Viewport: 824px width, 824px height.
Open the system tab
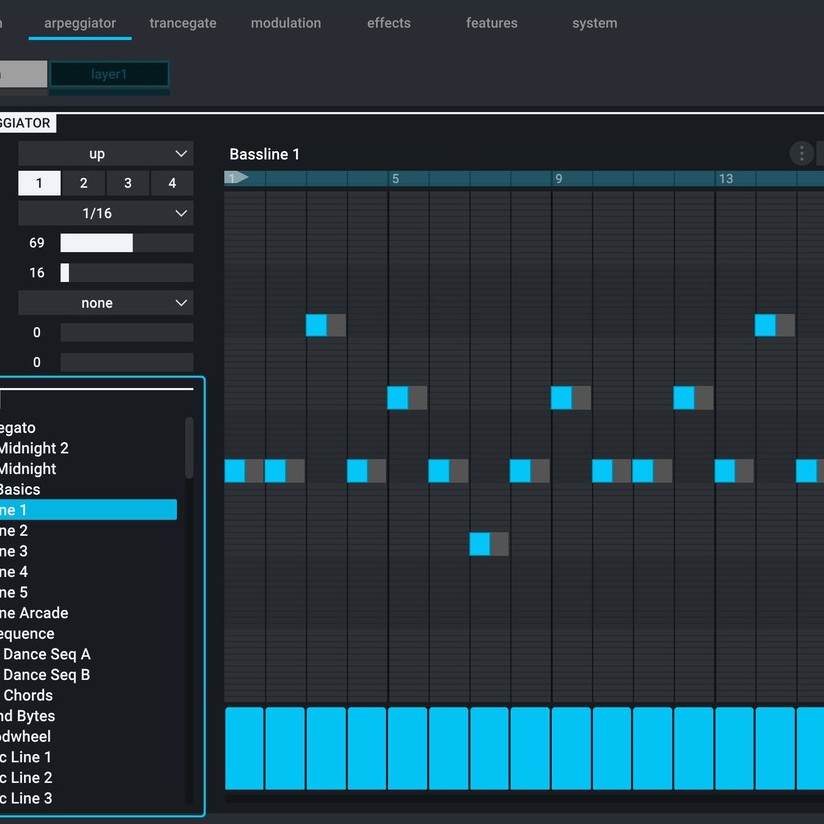point(595,23)
